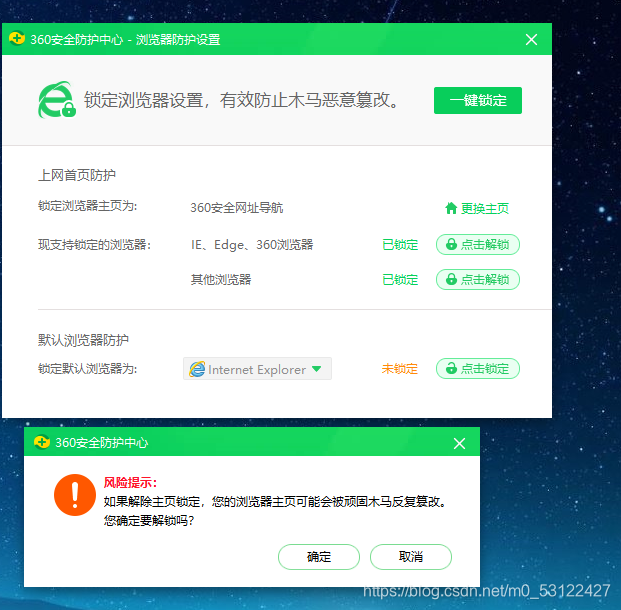Click 确定 in the risk warning dialog
This screenshot has height=610, width=621.
pyautogui.click(x=319, y=557)
